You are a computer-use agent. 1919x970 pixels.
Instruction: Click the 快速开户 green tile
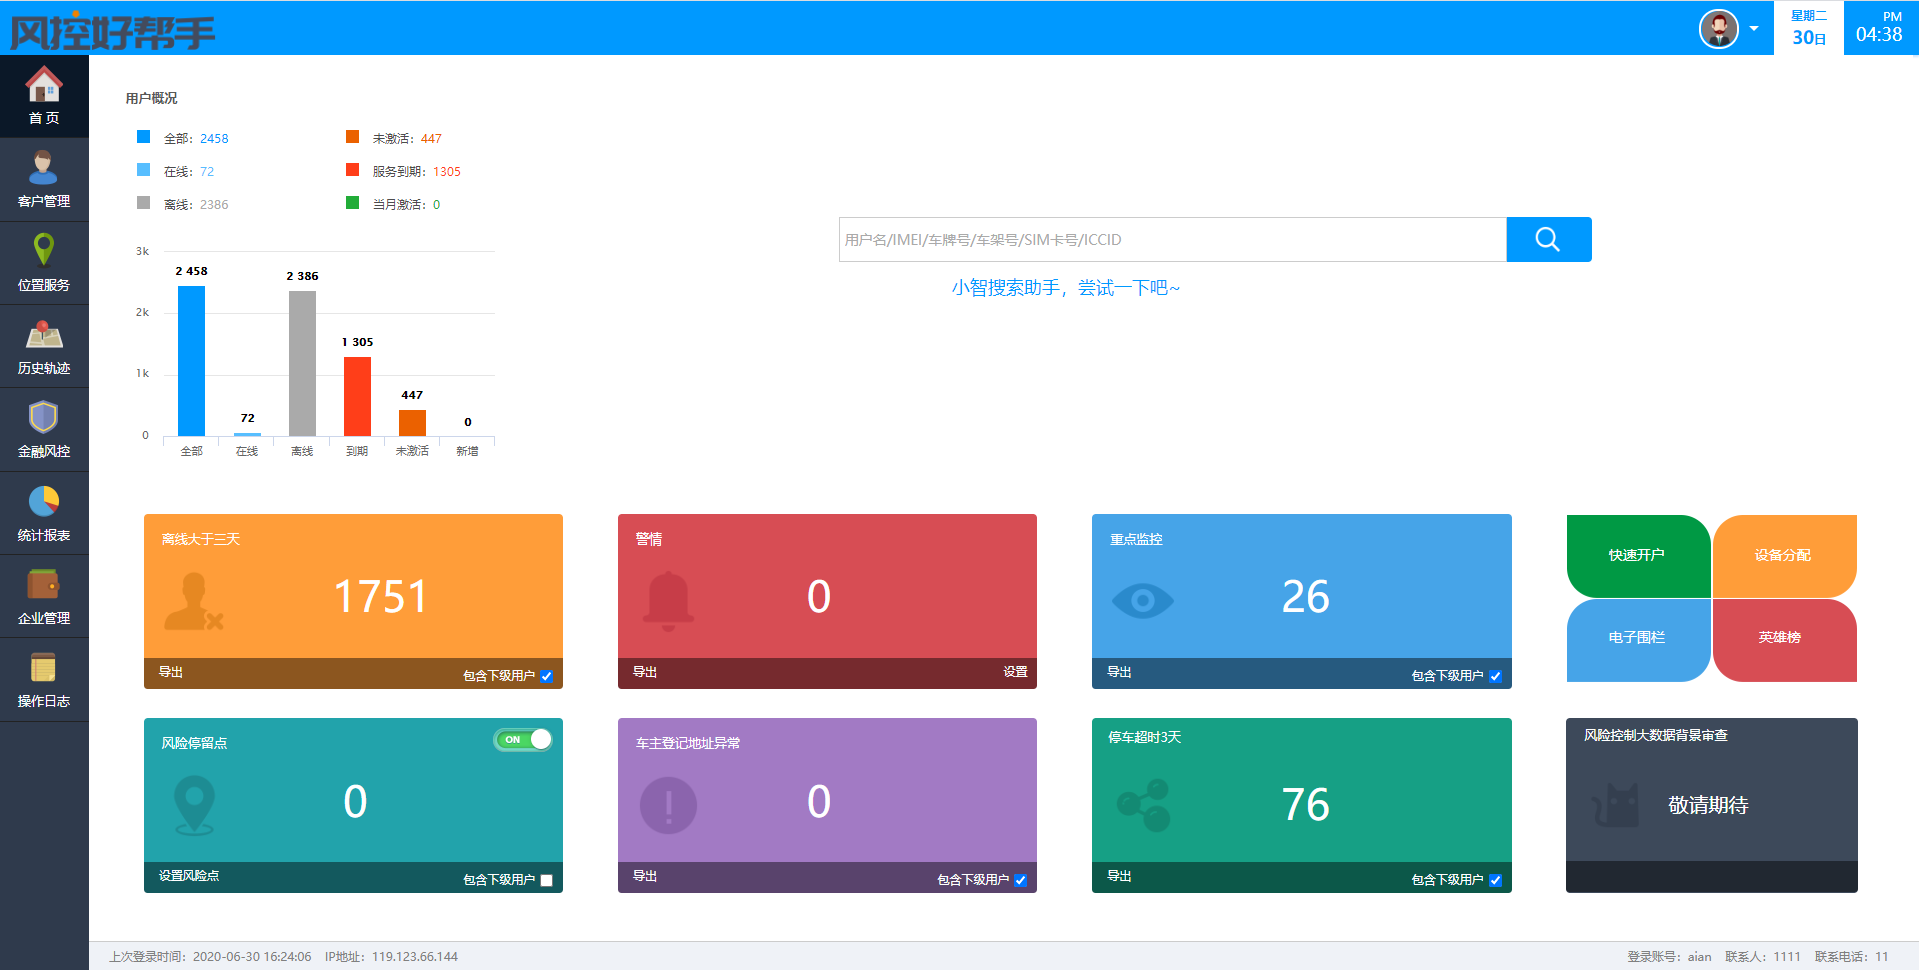1637,556
